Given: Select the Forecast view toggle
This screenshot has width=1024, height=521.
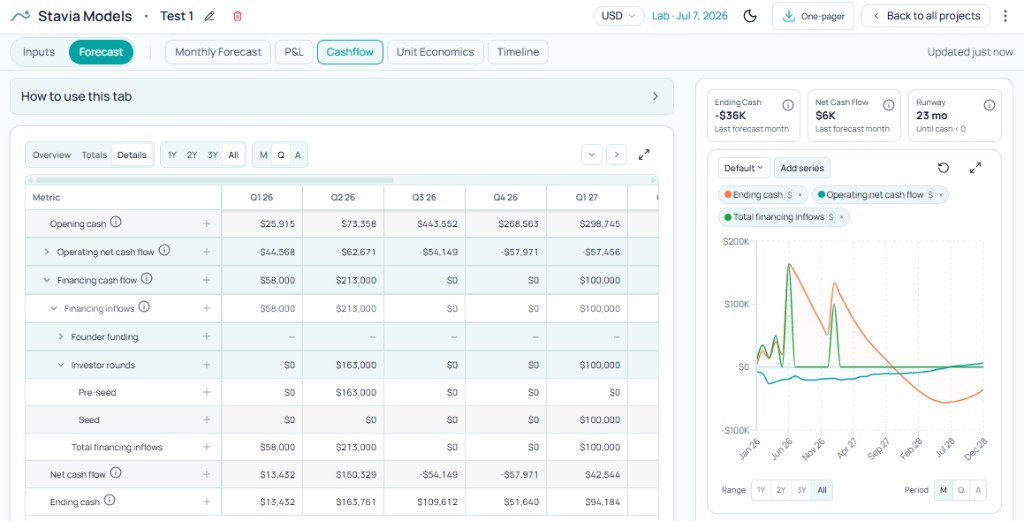Looking at the screenshot, I should [101, 52].
